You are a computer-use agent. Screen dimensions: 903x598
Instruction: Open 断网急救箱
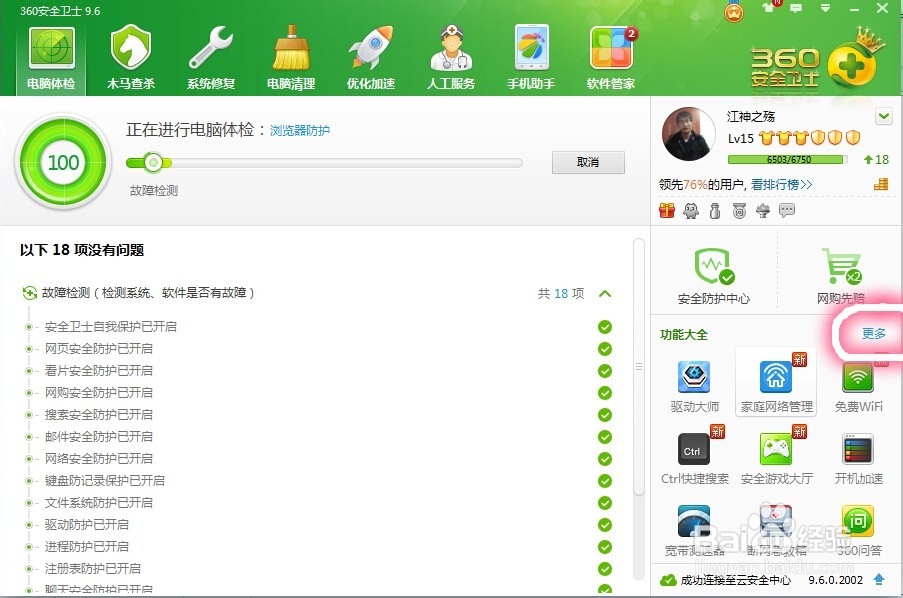(x=776, y=530)
